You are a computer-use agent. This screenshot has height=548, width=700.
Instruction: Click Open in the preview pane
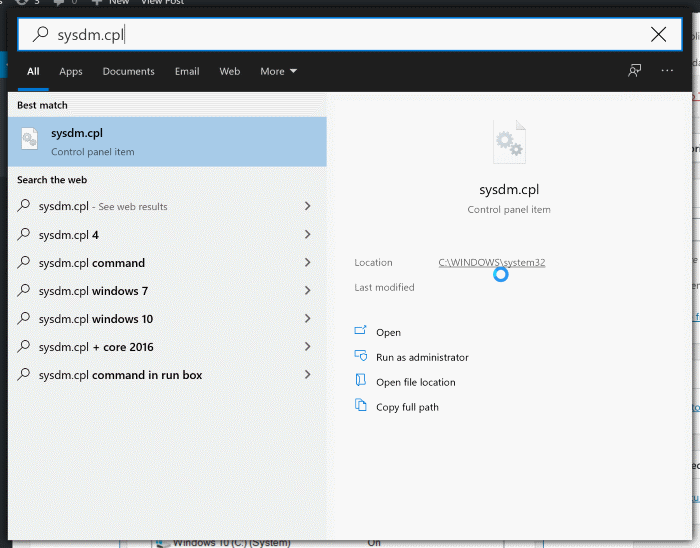388,332
